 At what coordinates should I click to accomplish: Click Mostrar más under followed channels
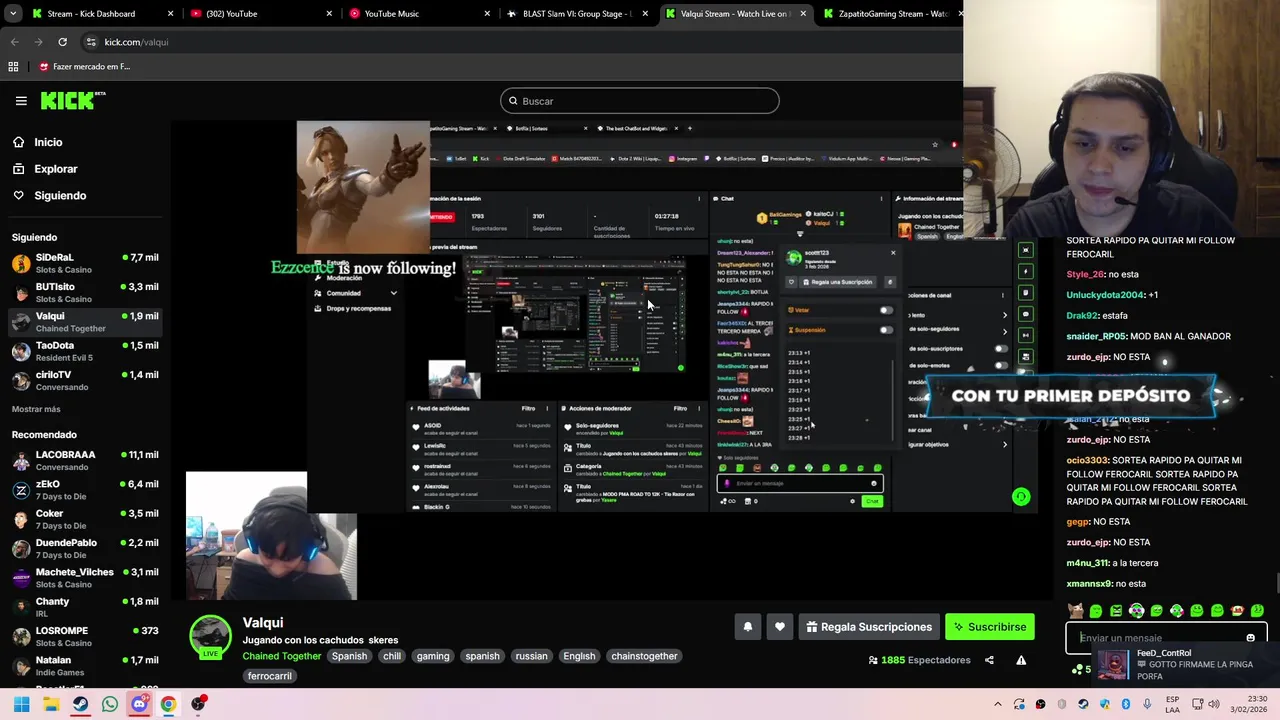(x=36, y=409)
